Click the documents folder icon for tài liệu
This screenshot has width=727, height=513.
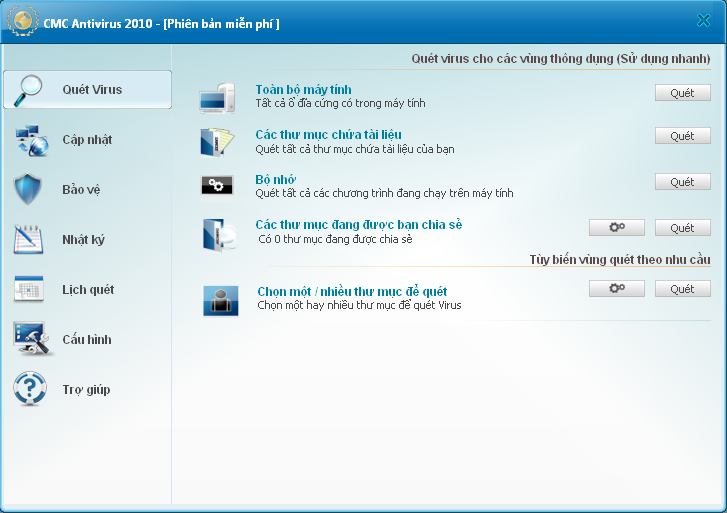pyautogui.click(x=217, y=142)
